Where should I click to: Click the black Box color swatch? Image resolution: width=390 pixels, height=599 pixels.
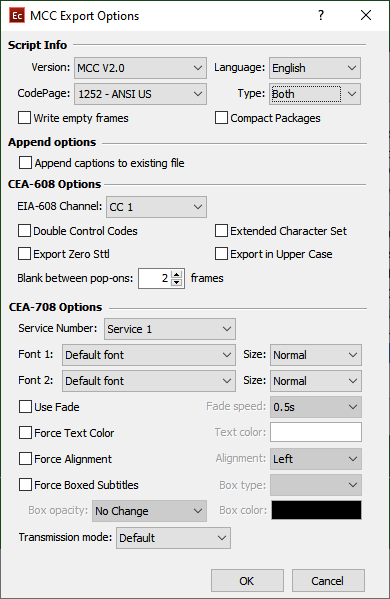point(316,510)
